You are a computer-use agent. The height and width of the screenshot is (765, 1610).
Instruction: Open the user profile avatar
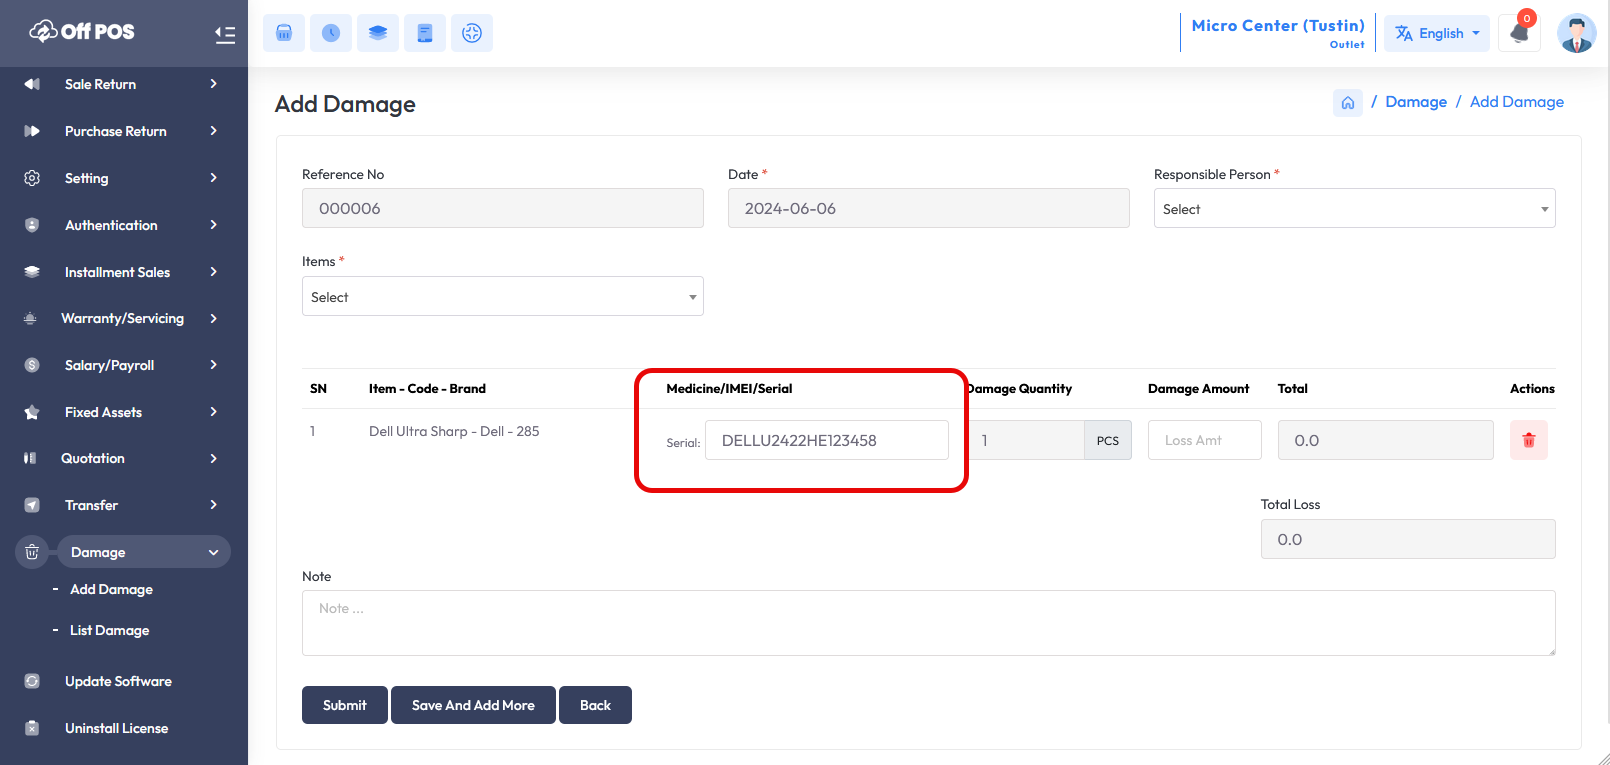pyautogui.click(x=1576, y=33)
